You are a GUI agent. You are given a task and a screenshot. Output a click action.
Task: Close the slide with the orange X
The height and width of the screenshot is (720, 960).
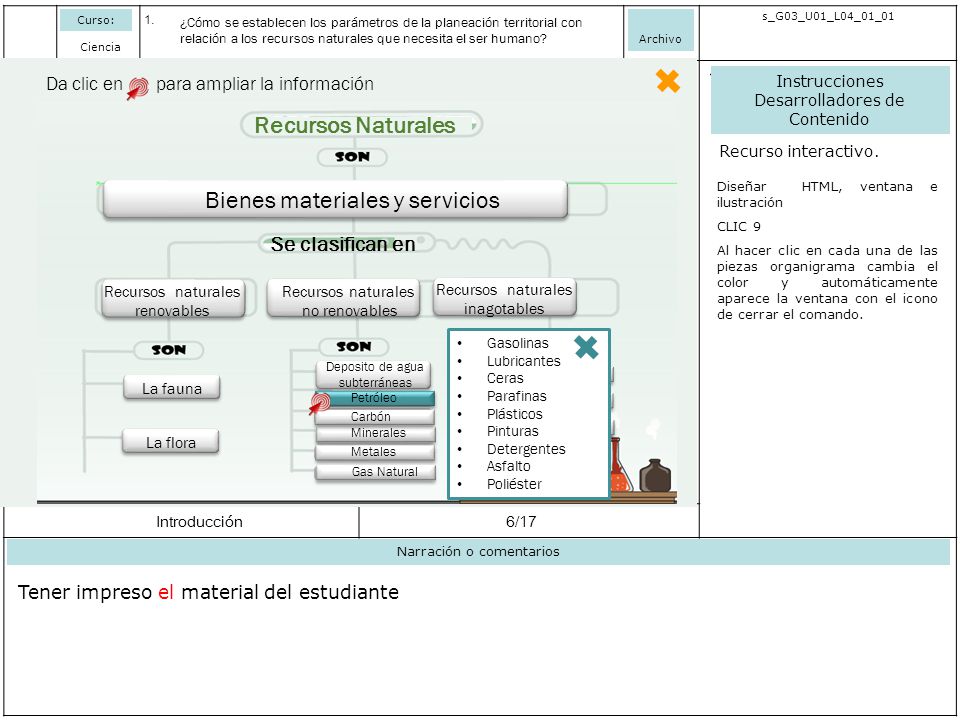[668, 81]
